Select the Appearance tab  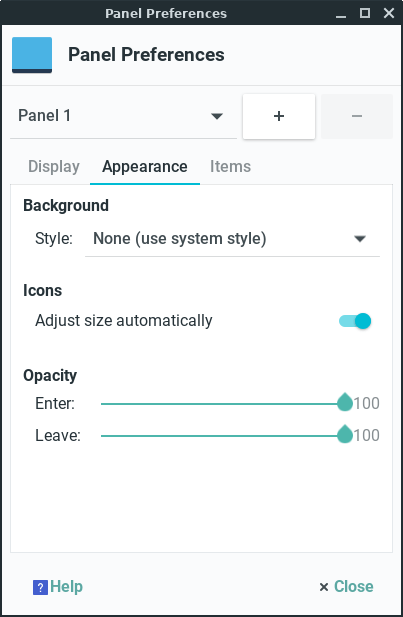pos(145,167)
